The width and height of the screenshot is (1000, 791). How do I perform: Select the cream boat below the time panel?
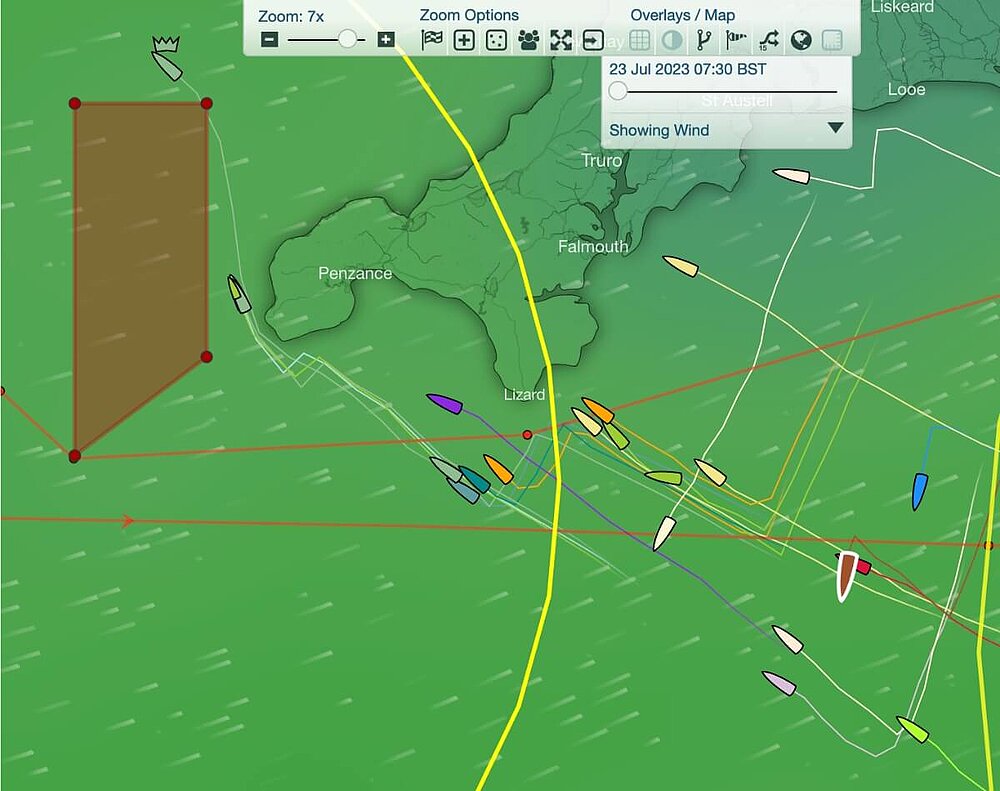coord(791,176)
